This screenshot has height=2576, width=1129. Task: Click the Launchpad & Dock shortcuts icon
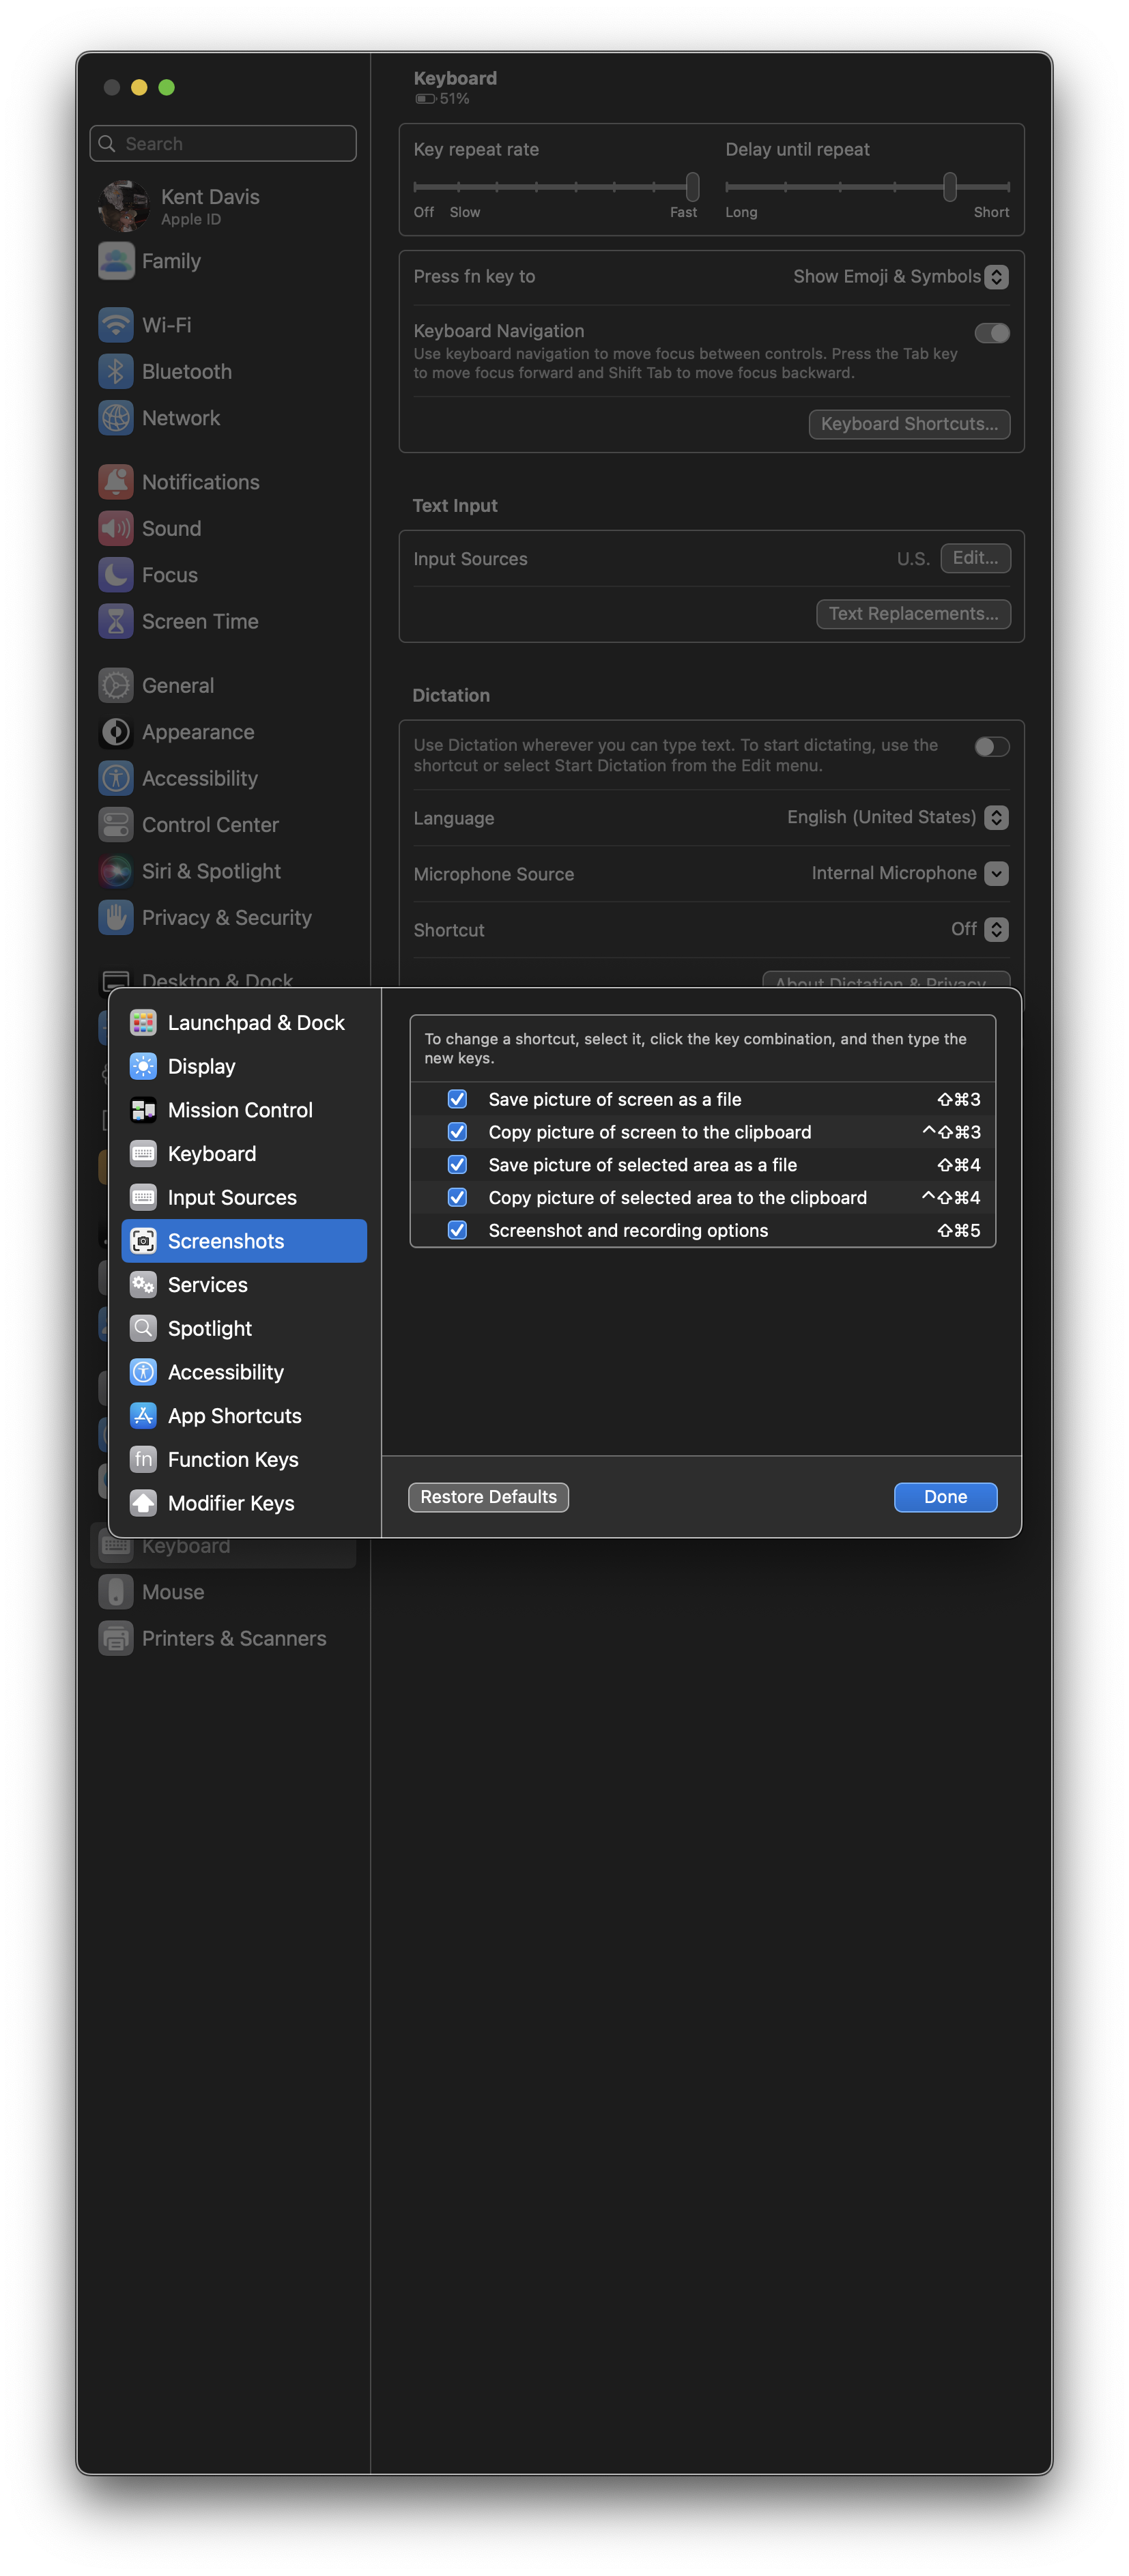coord(143,1022)
